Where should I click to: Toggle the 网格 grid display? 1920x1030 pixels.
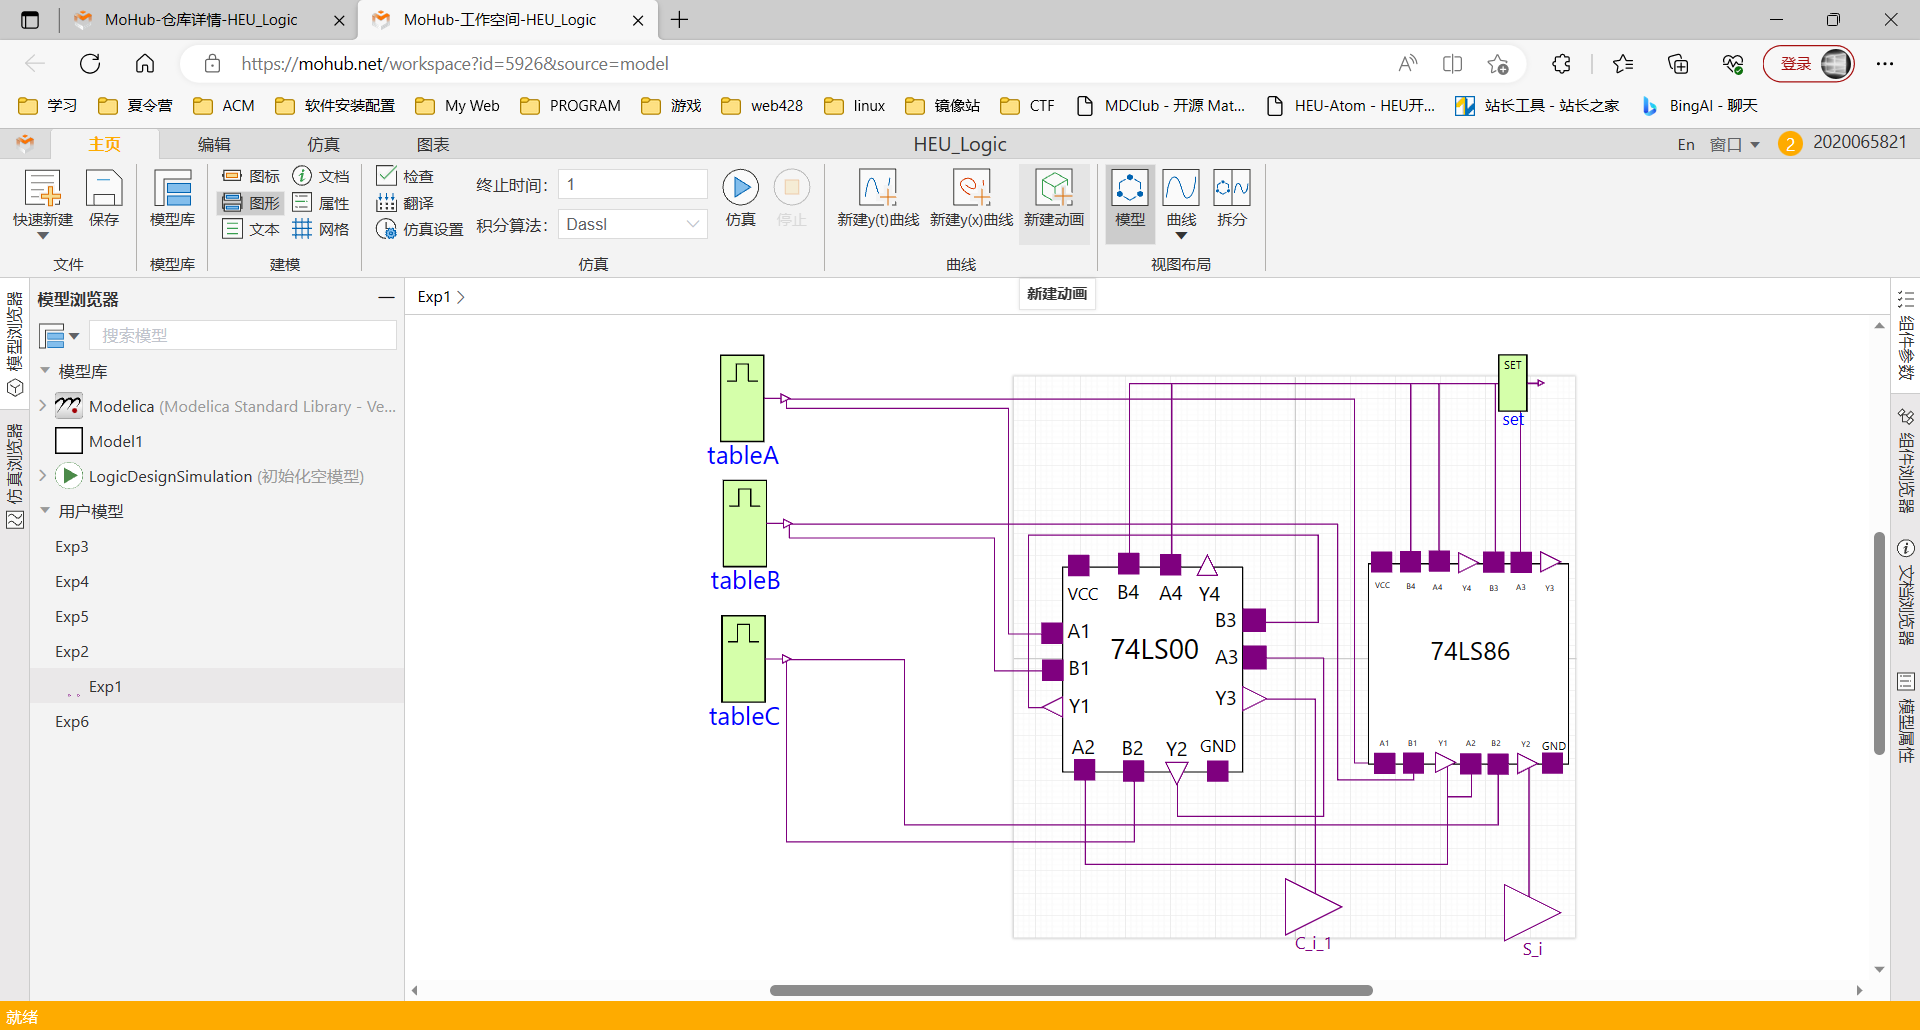[321, 229]
